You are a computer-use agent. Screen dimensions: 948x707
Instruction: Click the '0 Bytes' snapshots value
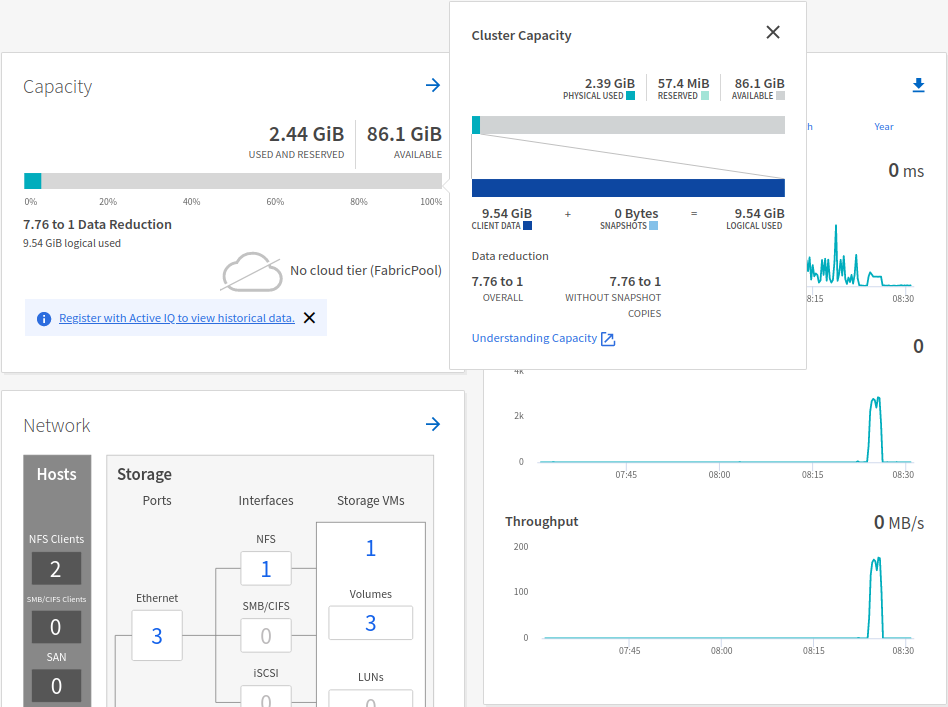(x=636, y=213)
